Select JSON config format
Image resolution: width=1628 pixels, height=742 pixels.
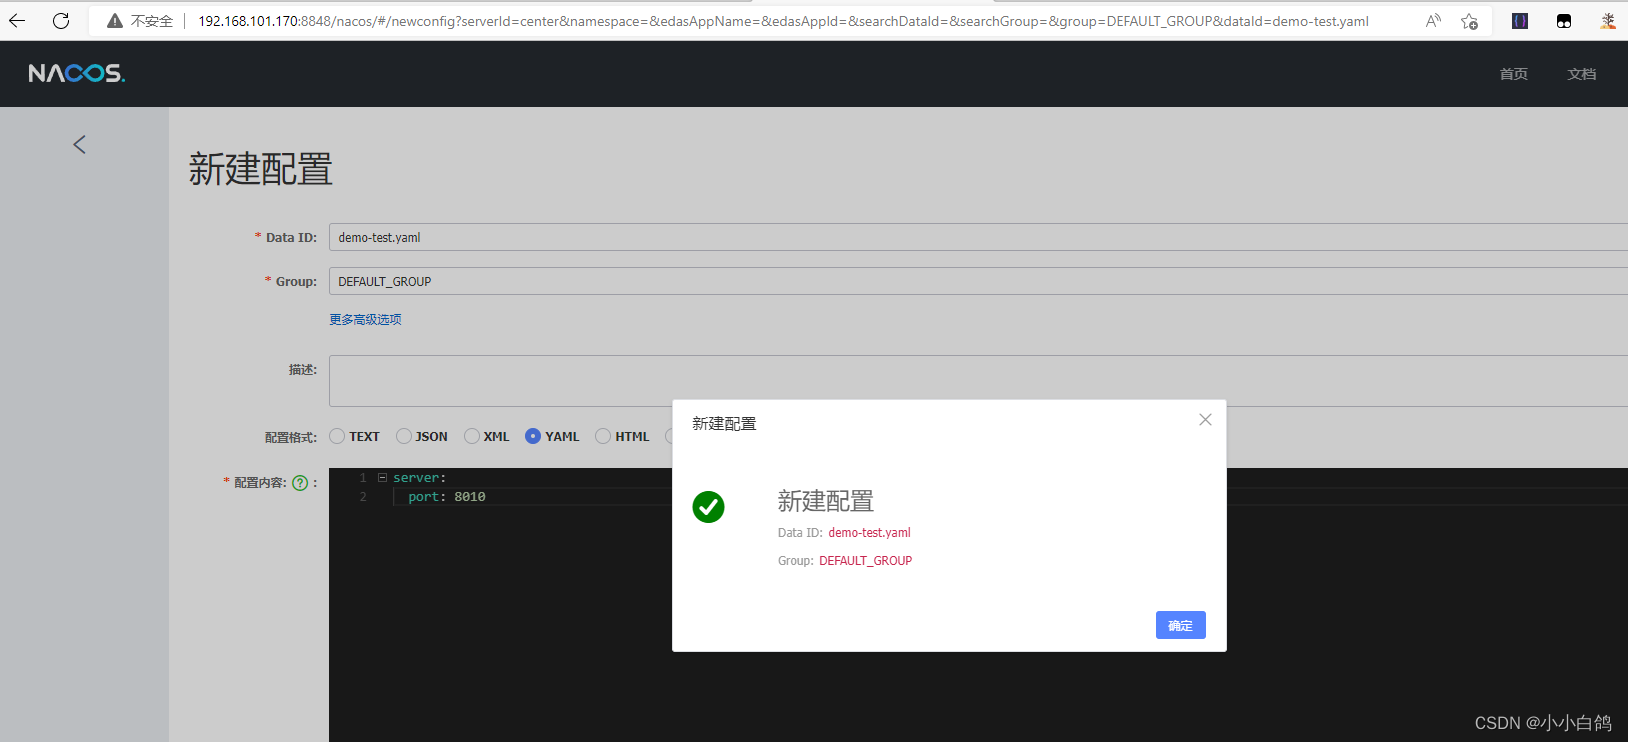[404, 436]
